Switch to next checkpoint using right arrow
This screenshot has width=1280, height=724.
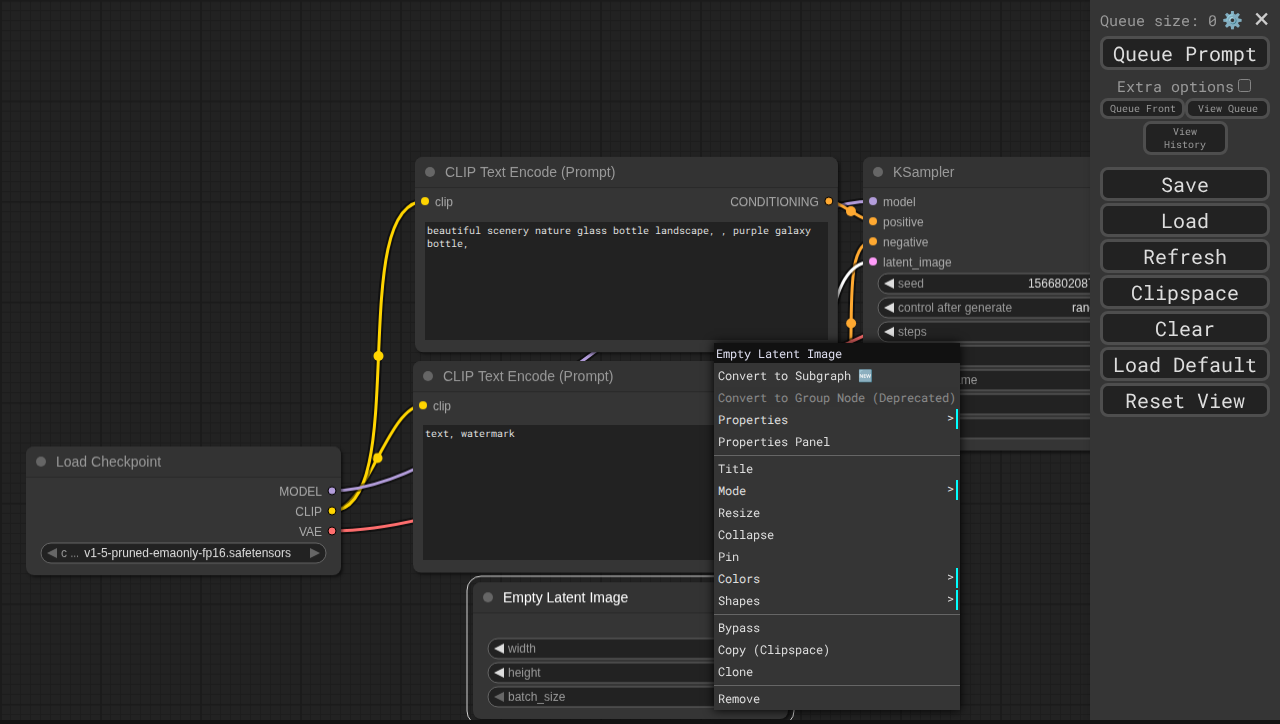314,553
